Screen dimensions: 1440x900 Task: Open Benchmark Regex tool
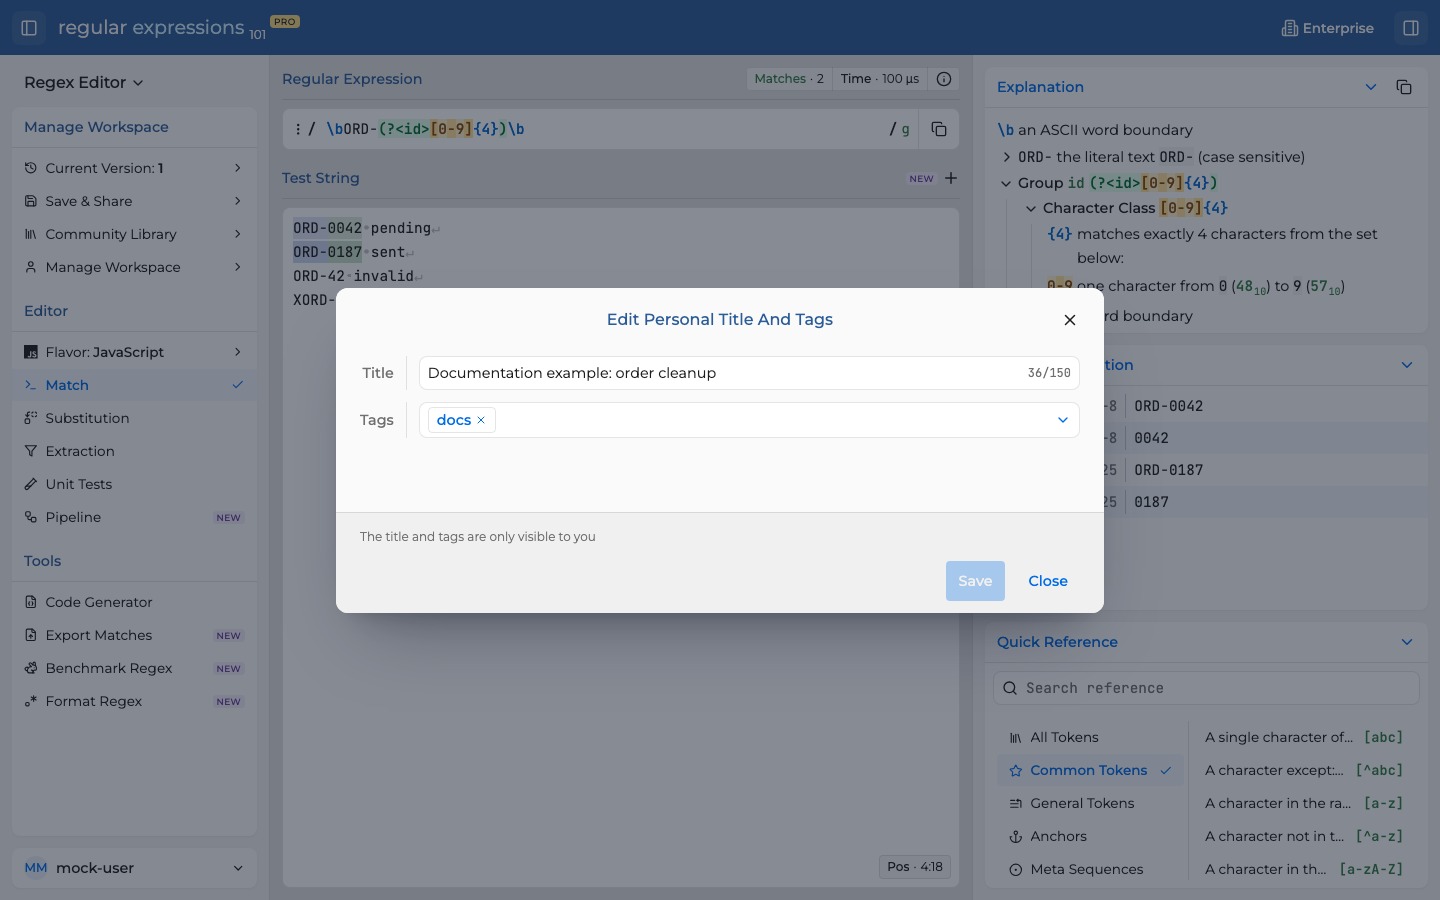134,668
